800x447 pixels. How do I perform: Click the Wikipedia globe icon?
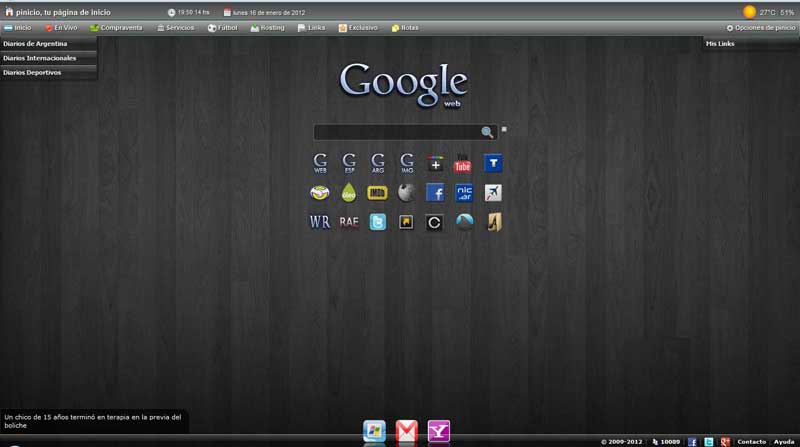406,193
